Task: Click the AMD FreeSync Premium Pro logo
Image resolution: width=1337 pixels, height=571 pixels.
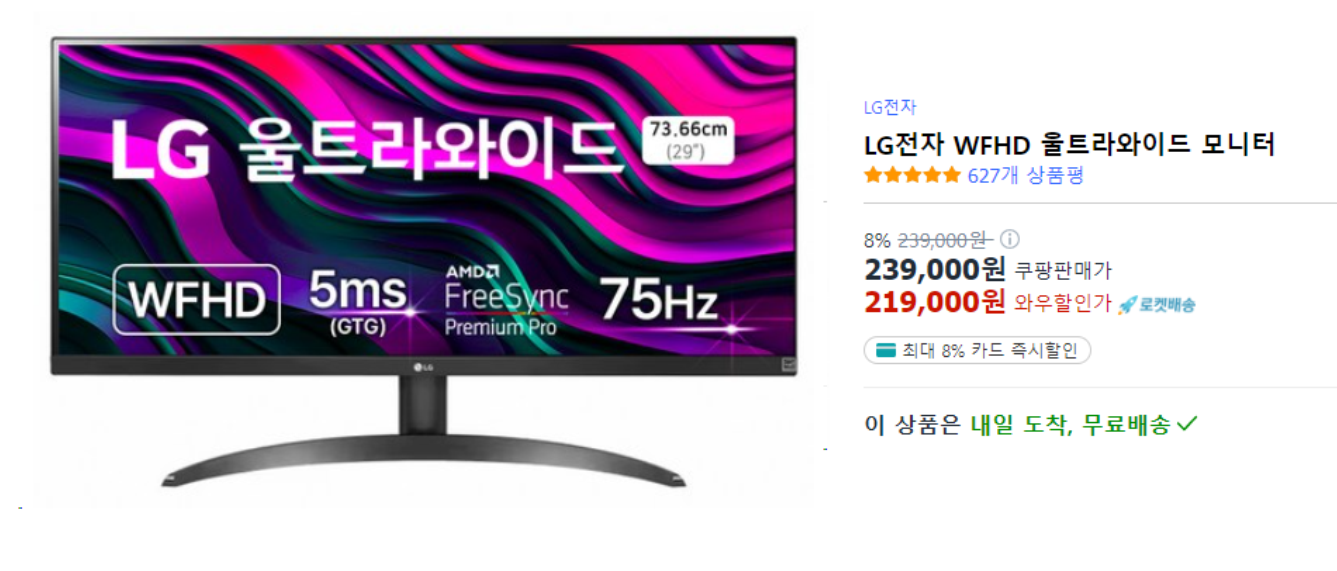Action: point(506,299)
